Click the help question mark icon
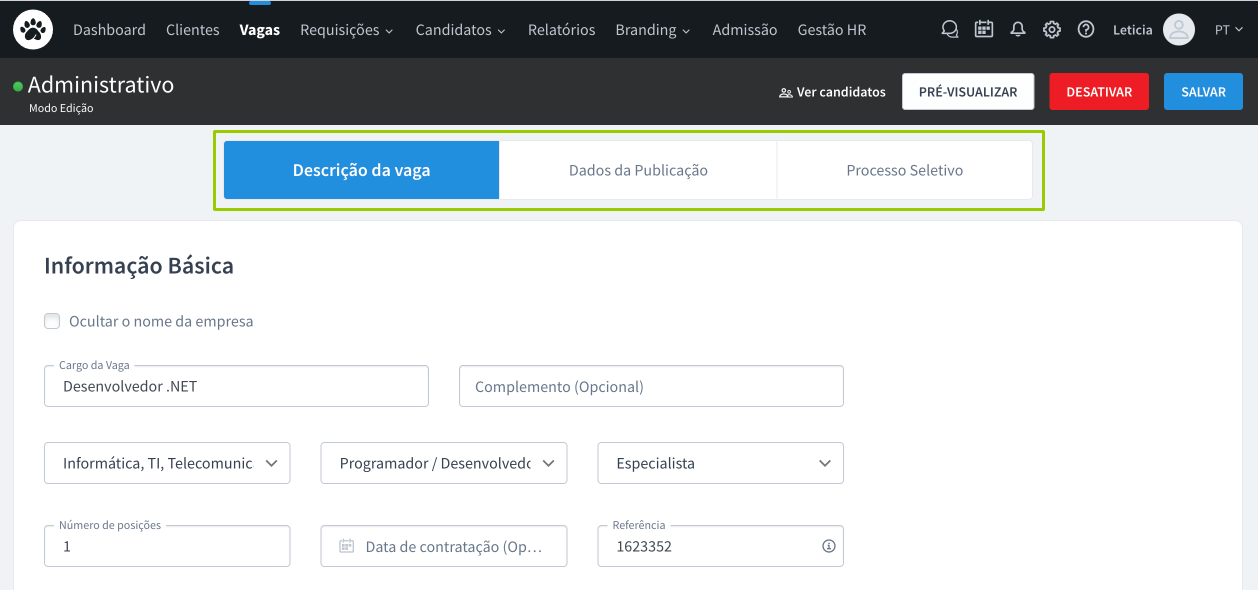 [x=1086, y=30]
